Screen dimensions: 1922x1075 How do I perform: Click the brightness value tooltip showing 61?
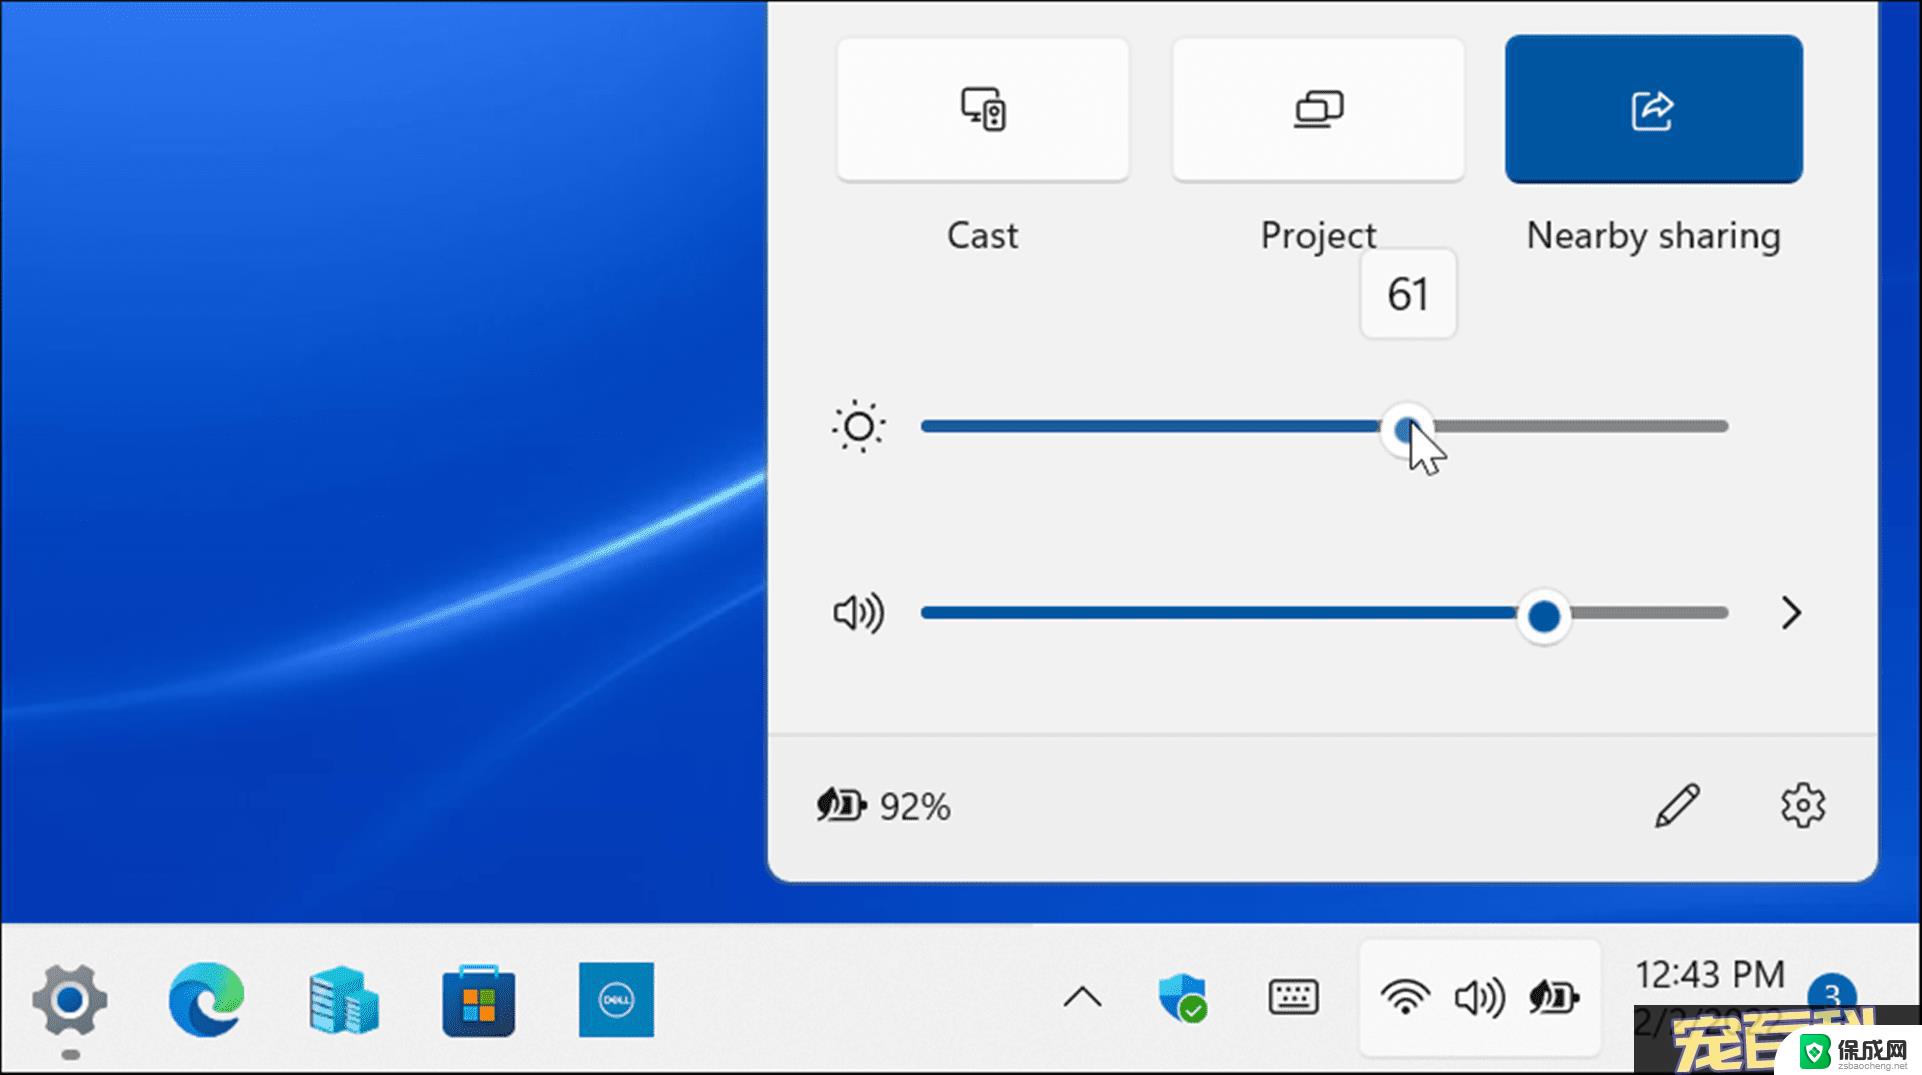click(1408, 294)
